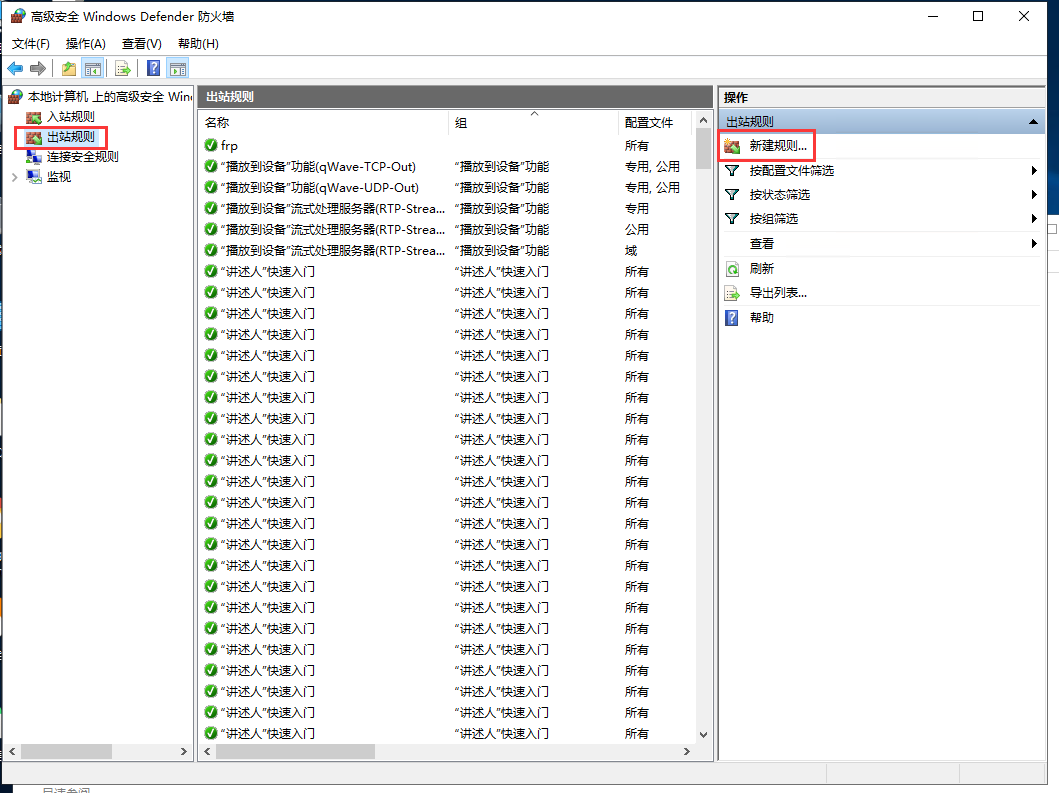Select RTP-Stream rule with 专用 profile
1059x793 pixels.
[447, 209]
